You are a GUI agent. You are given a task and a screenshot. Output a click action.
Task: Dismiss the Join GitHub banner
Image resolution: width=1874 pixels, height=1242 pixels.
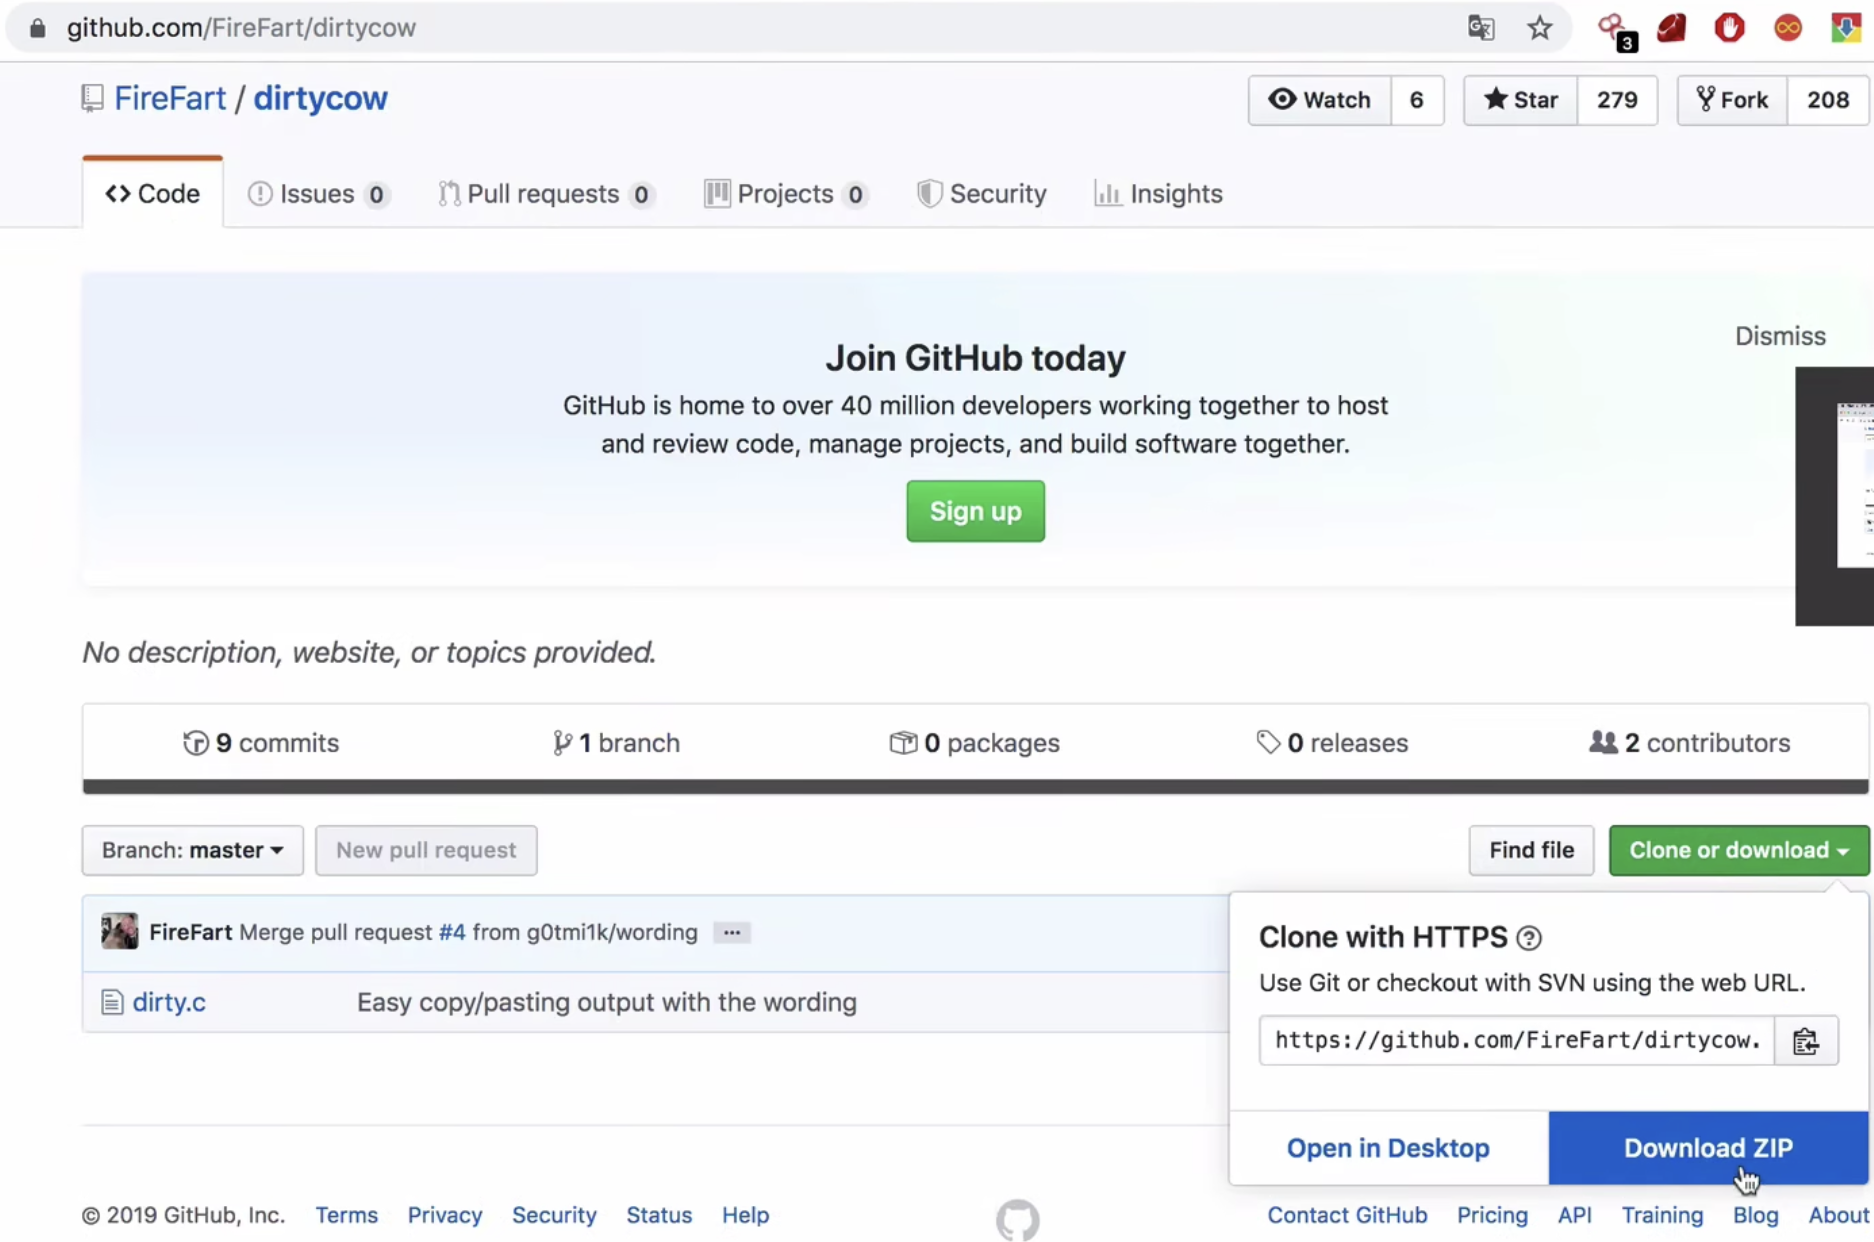tap(1779, 336)
